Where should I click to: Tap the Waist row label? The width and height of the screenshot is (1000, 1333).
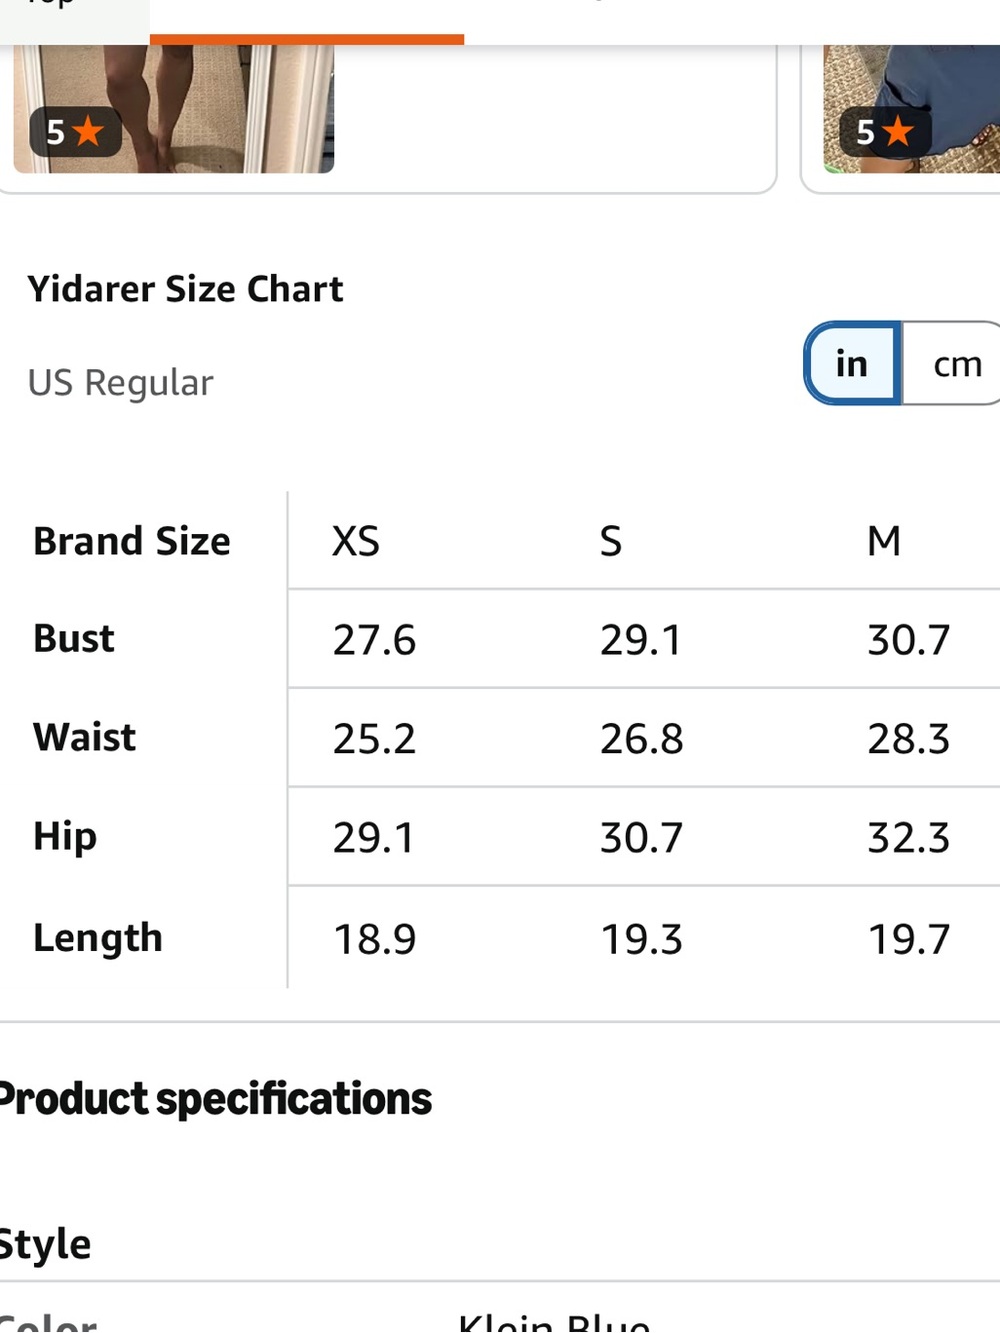[85, 737]
